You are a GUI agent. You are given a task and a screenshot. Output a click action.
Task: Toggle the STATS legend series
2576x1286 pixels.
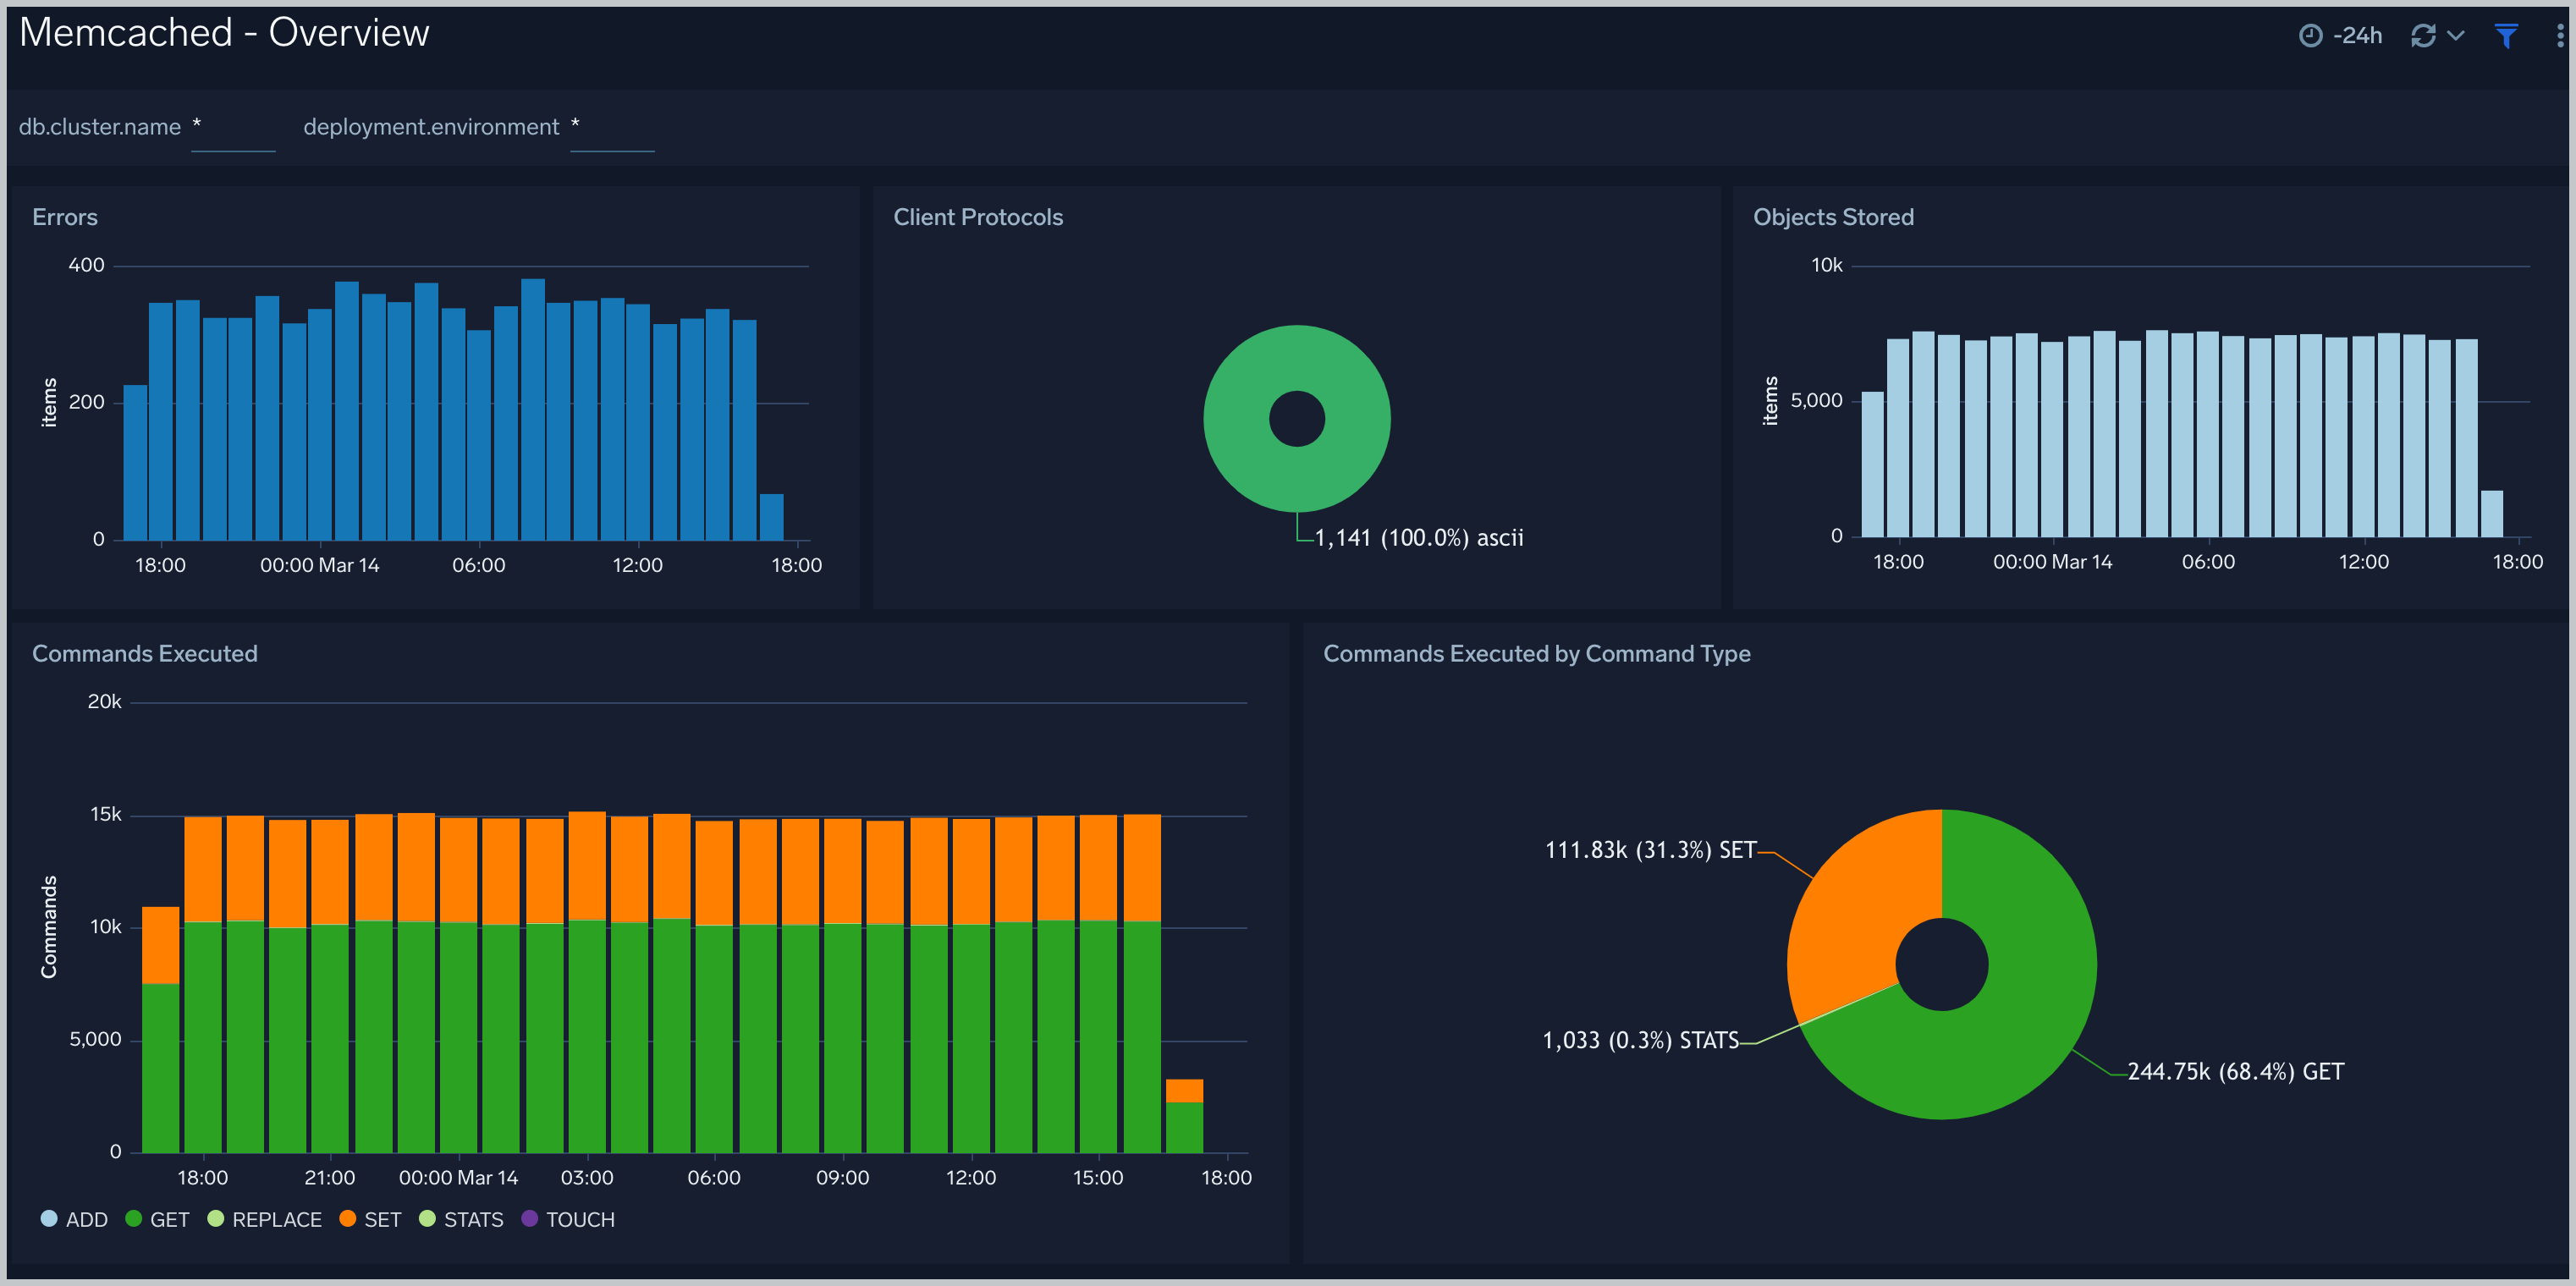point(461,1219)
